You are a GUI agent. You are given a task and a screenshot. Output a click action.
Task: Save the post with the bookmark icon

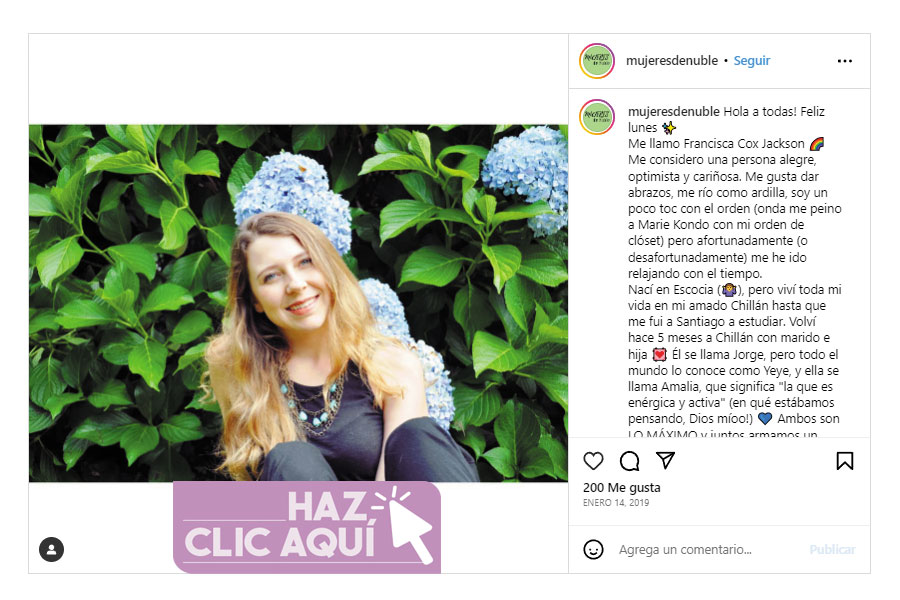(844, 460)
